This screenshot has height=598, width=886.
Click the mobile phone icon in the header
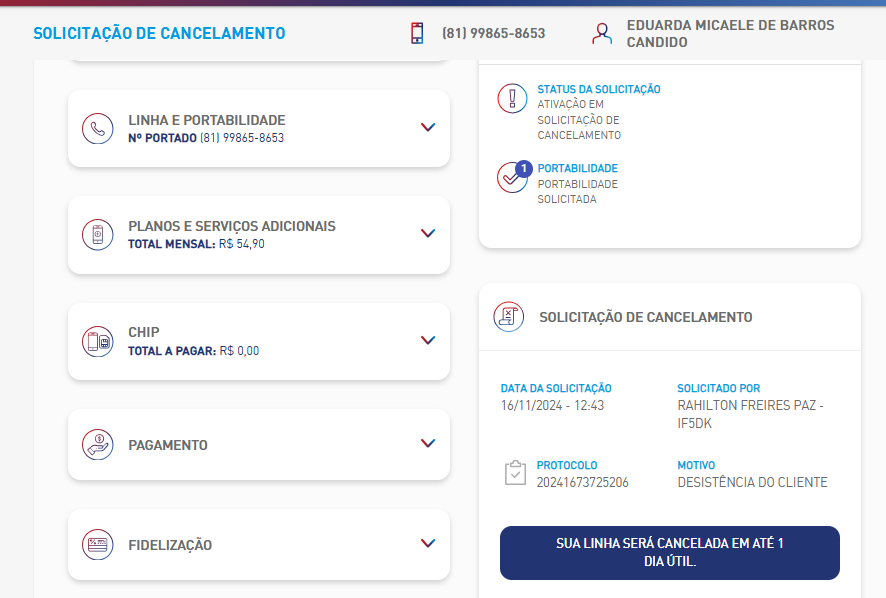pos(417,33)
